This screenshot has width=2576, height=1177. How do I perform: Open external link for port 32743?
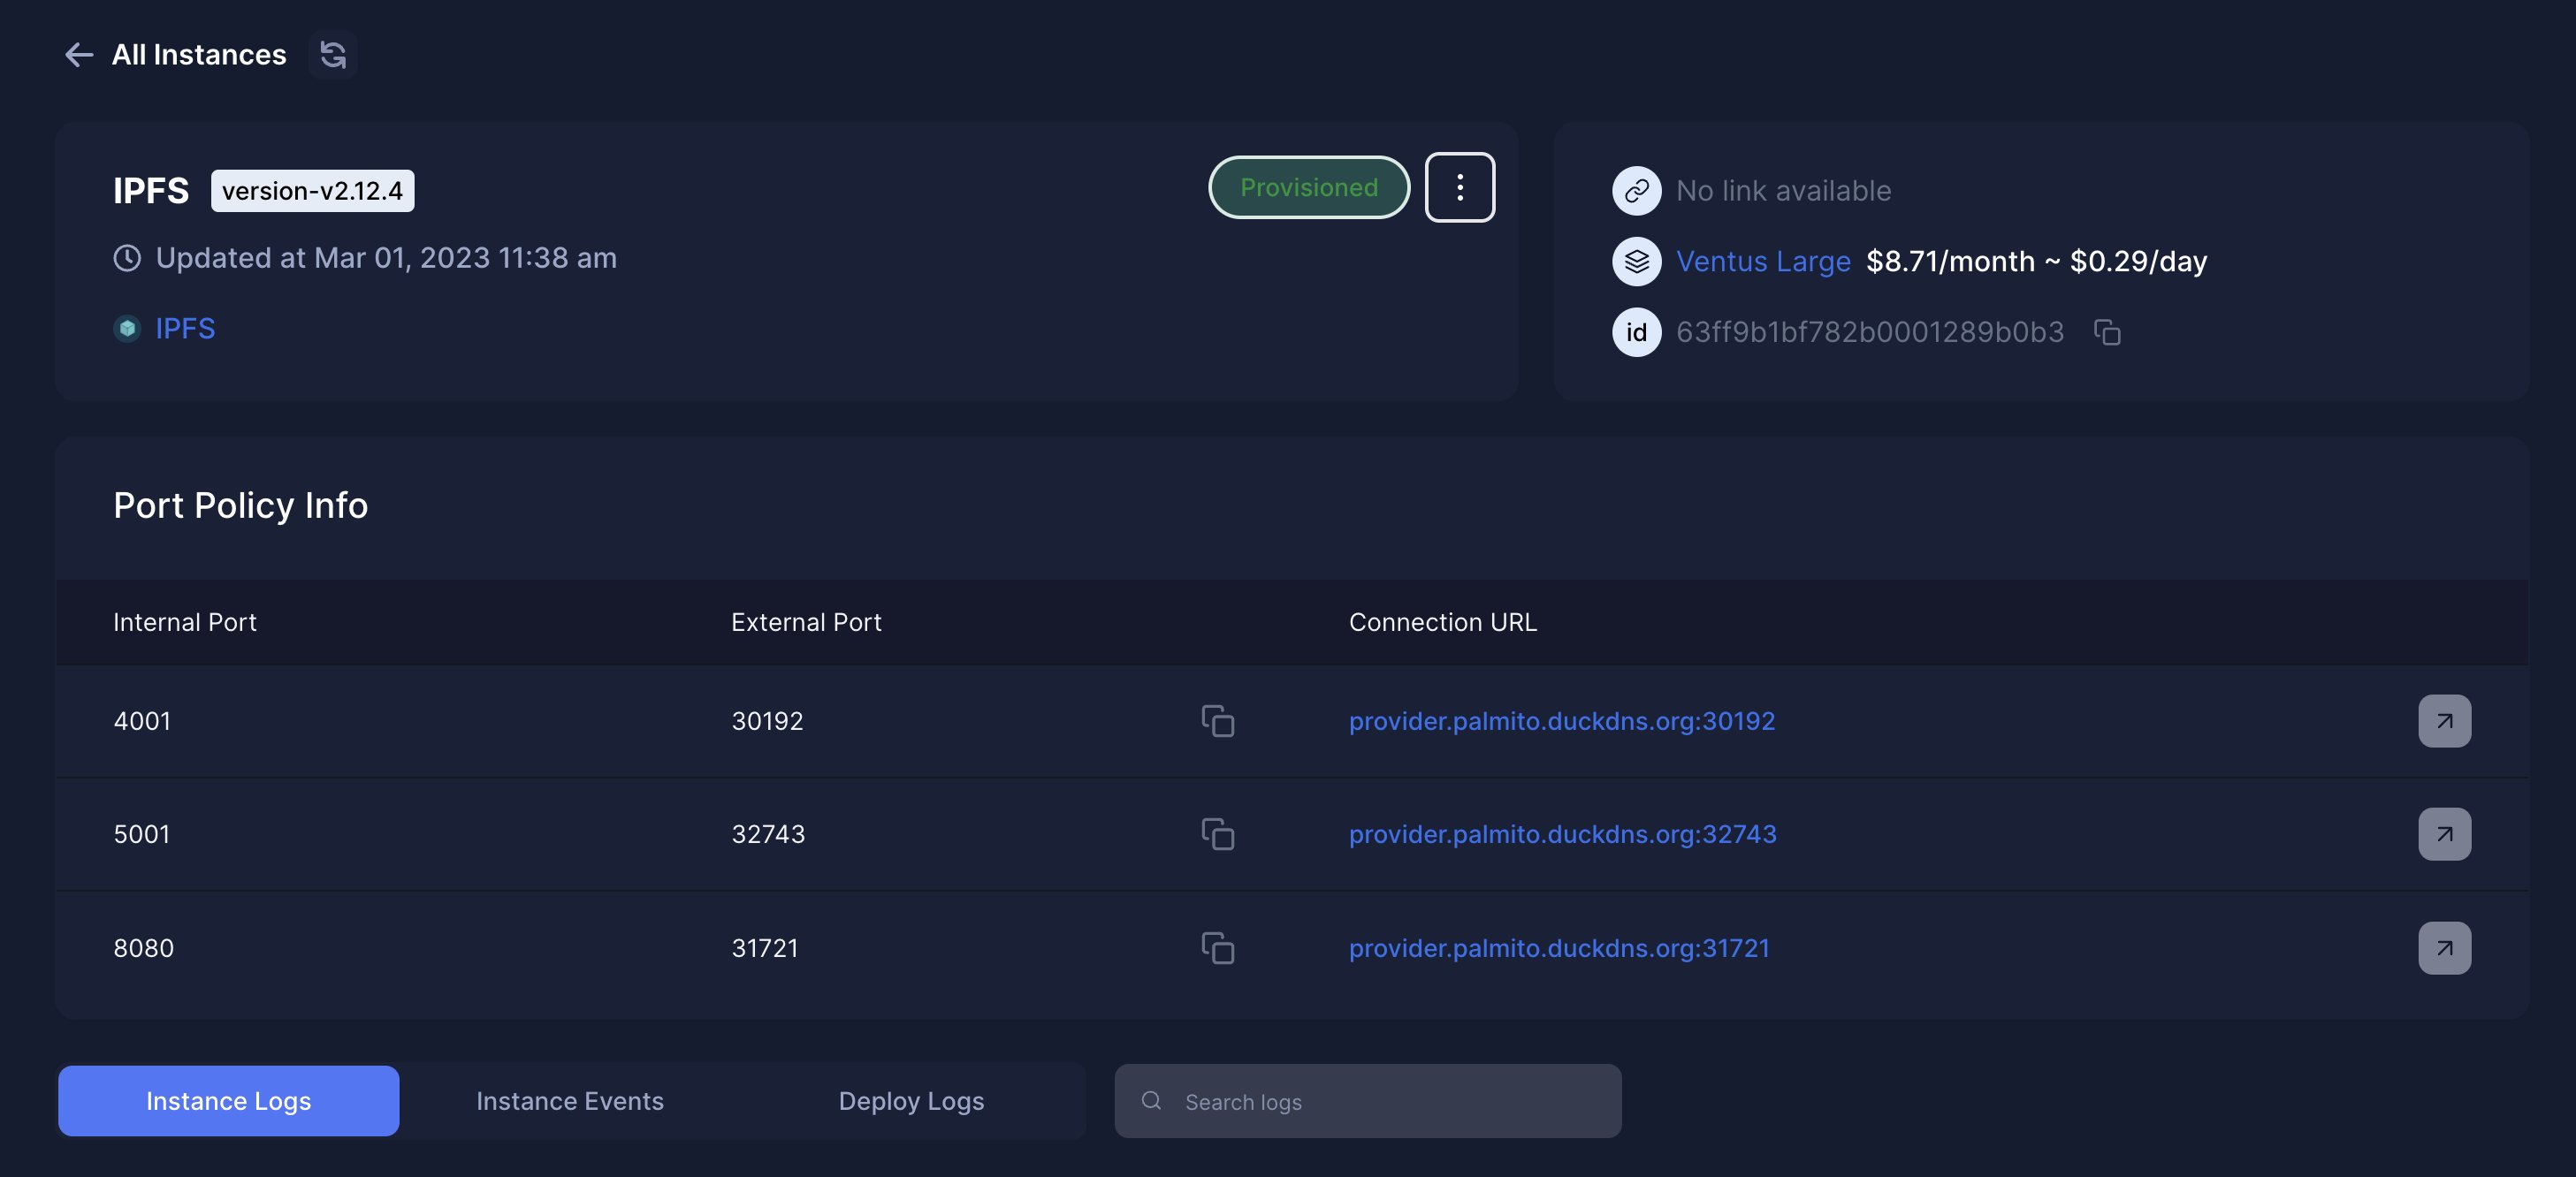(x=2444, y=834)
